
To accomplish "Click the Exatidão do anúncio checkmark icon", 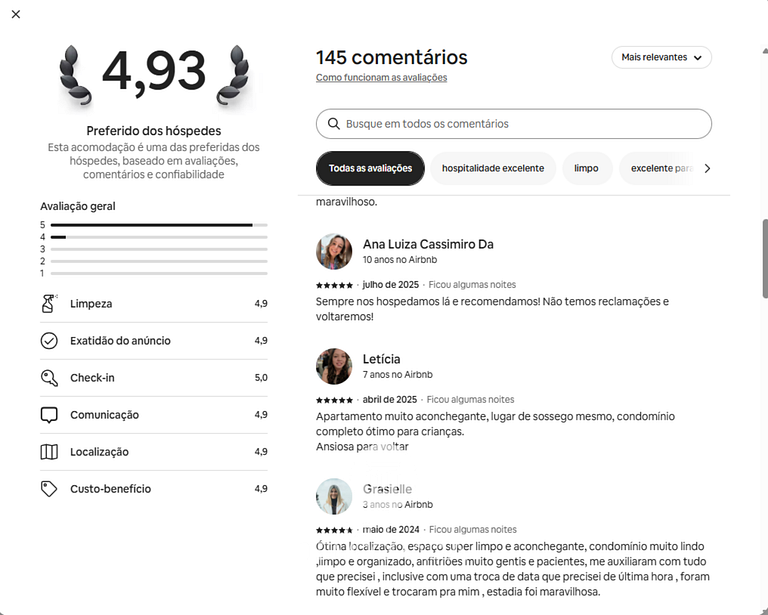I will click(x=49, y=341).
